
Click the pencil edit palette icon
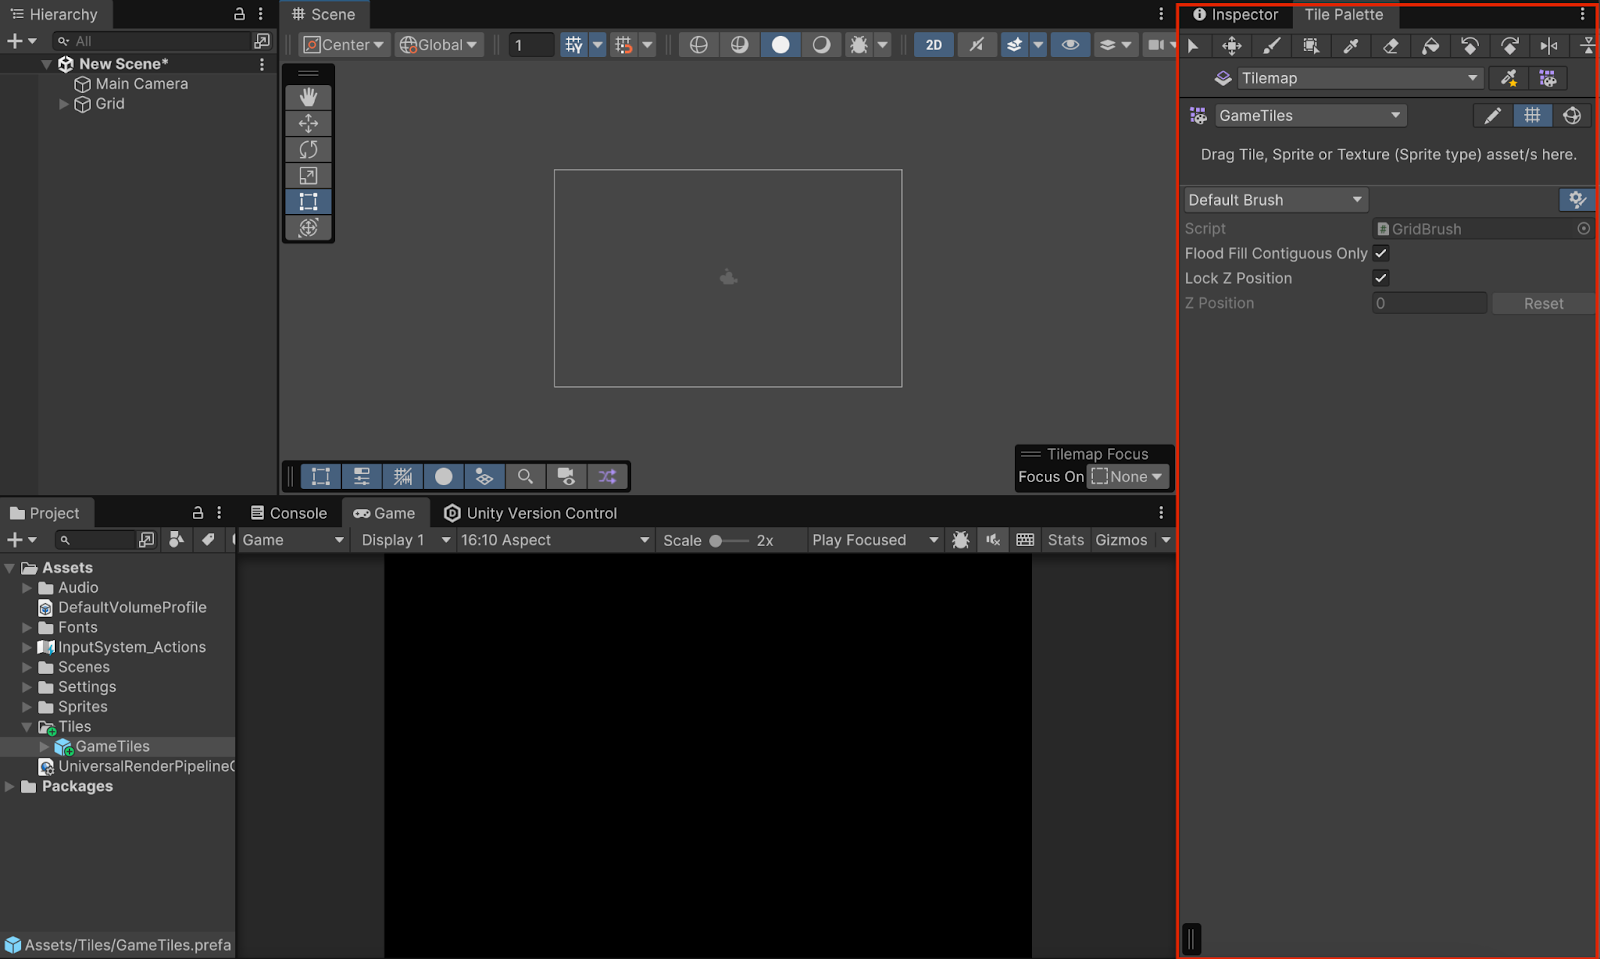click(x=1492, y=116)
